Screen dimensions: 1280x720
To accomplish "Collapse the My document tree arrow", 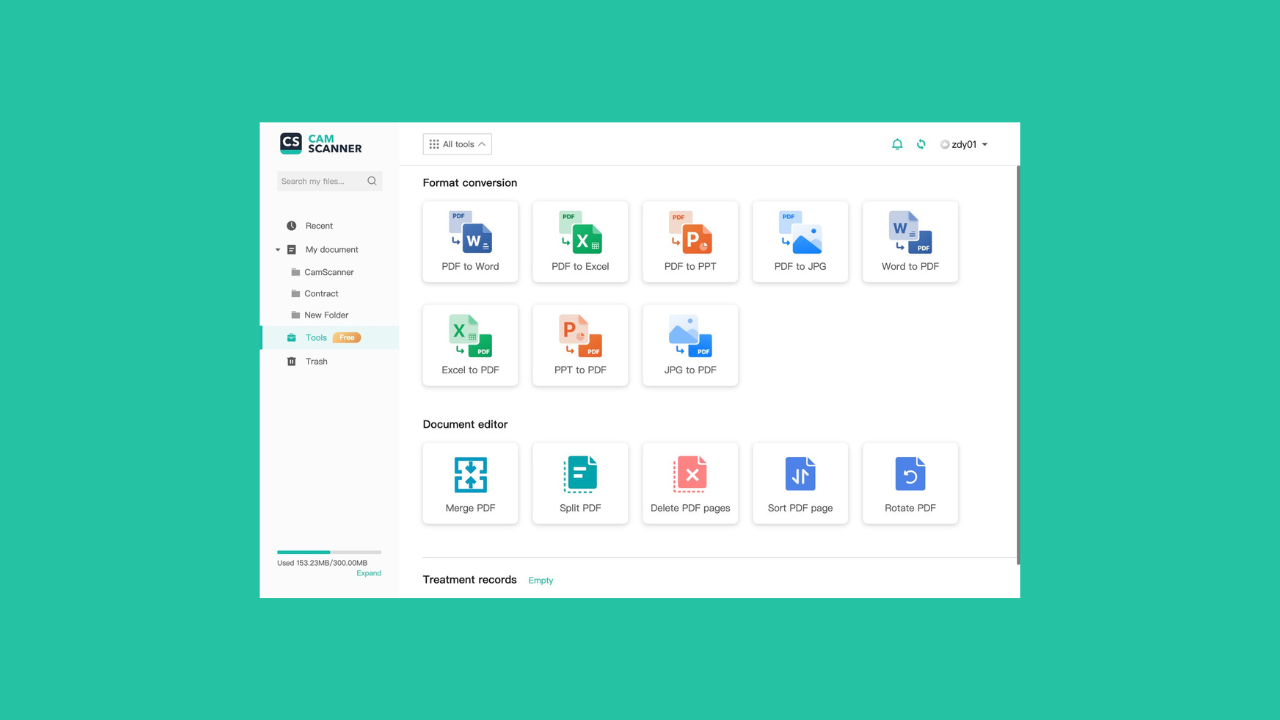I will [x=278, y=250].
